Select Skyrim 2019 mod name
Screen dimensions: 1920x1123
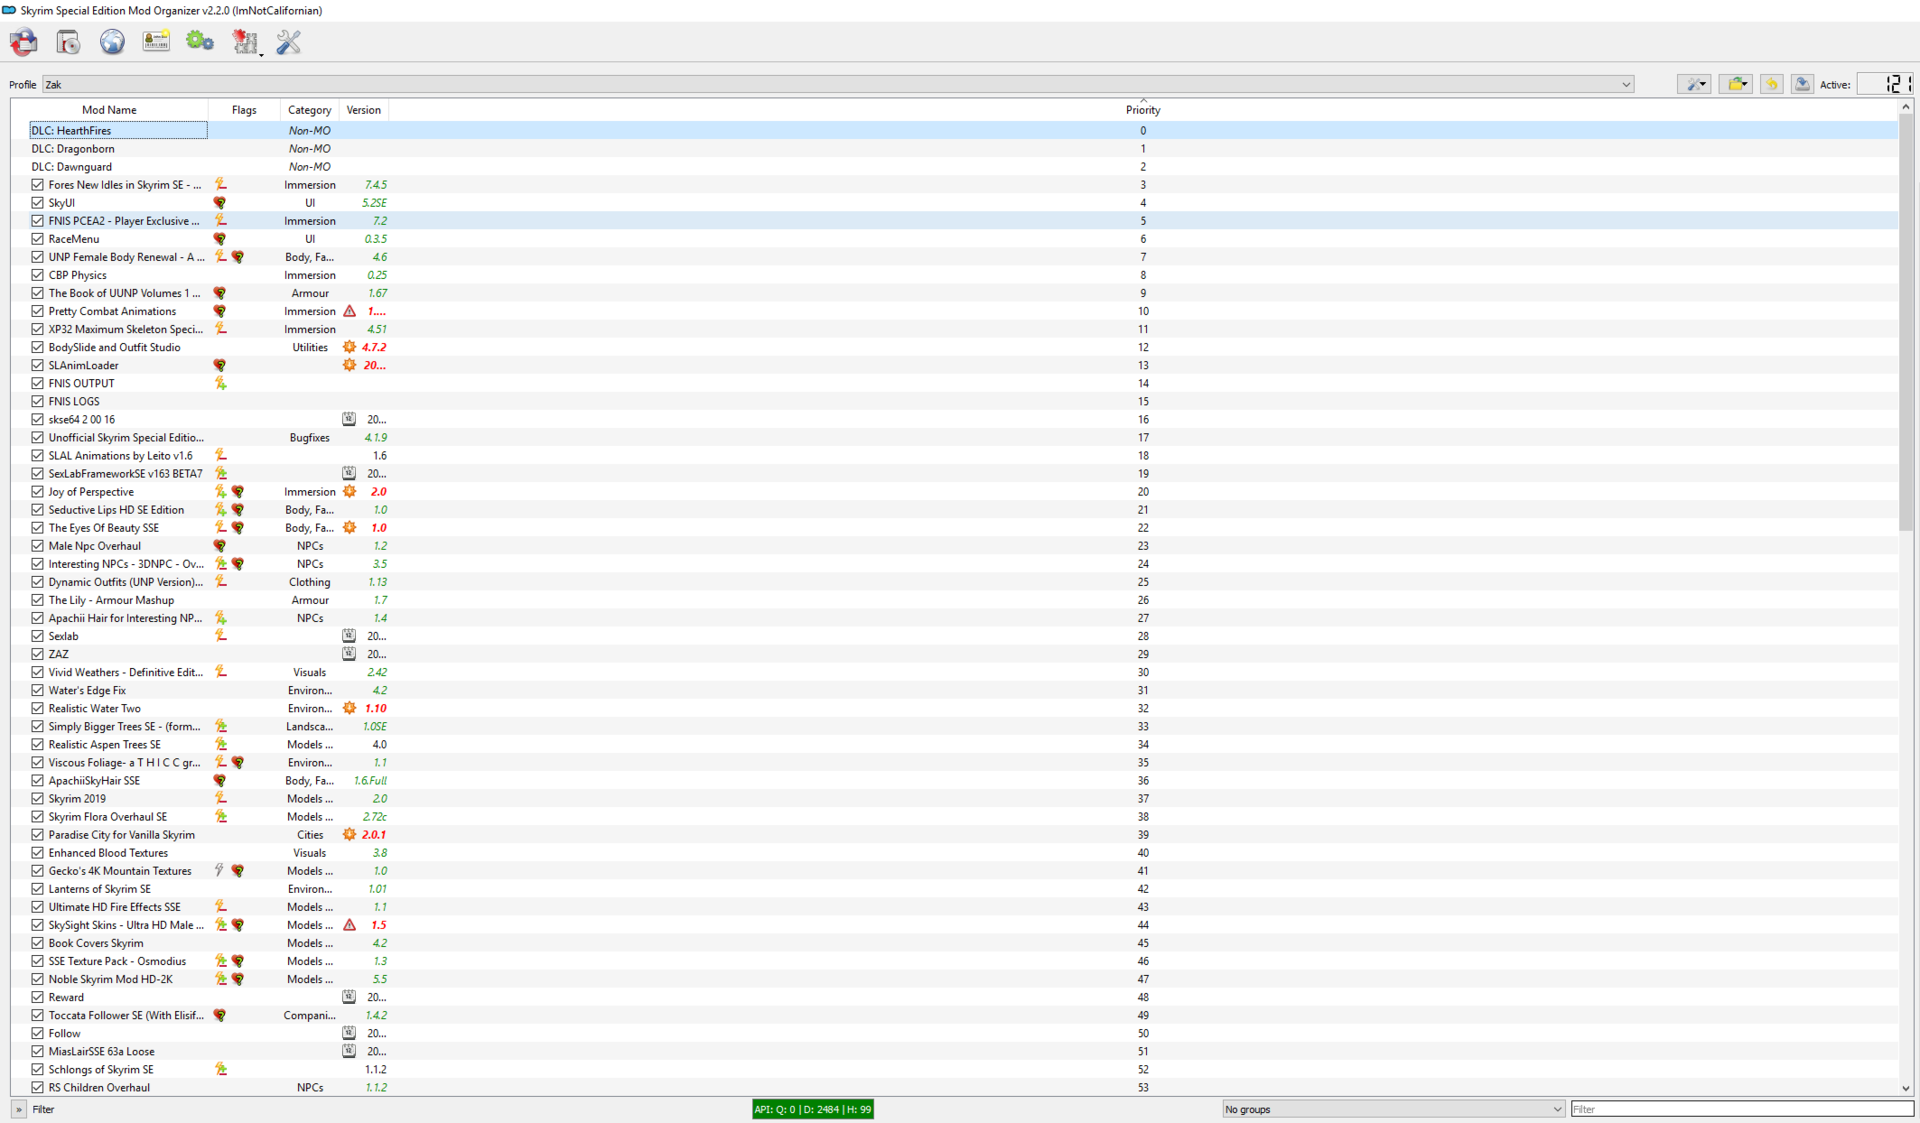coord(77,799)
